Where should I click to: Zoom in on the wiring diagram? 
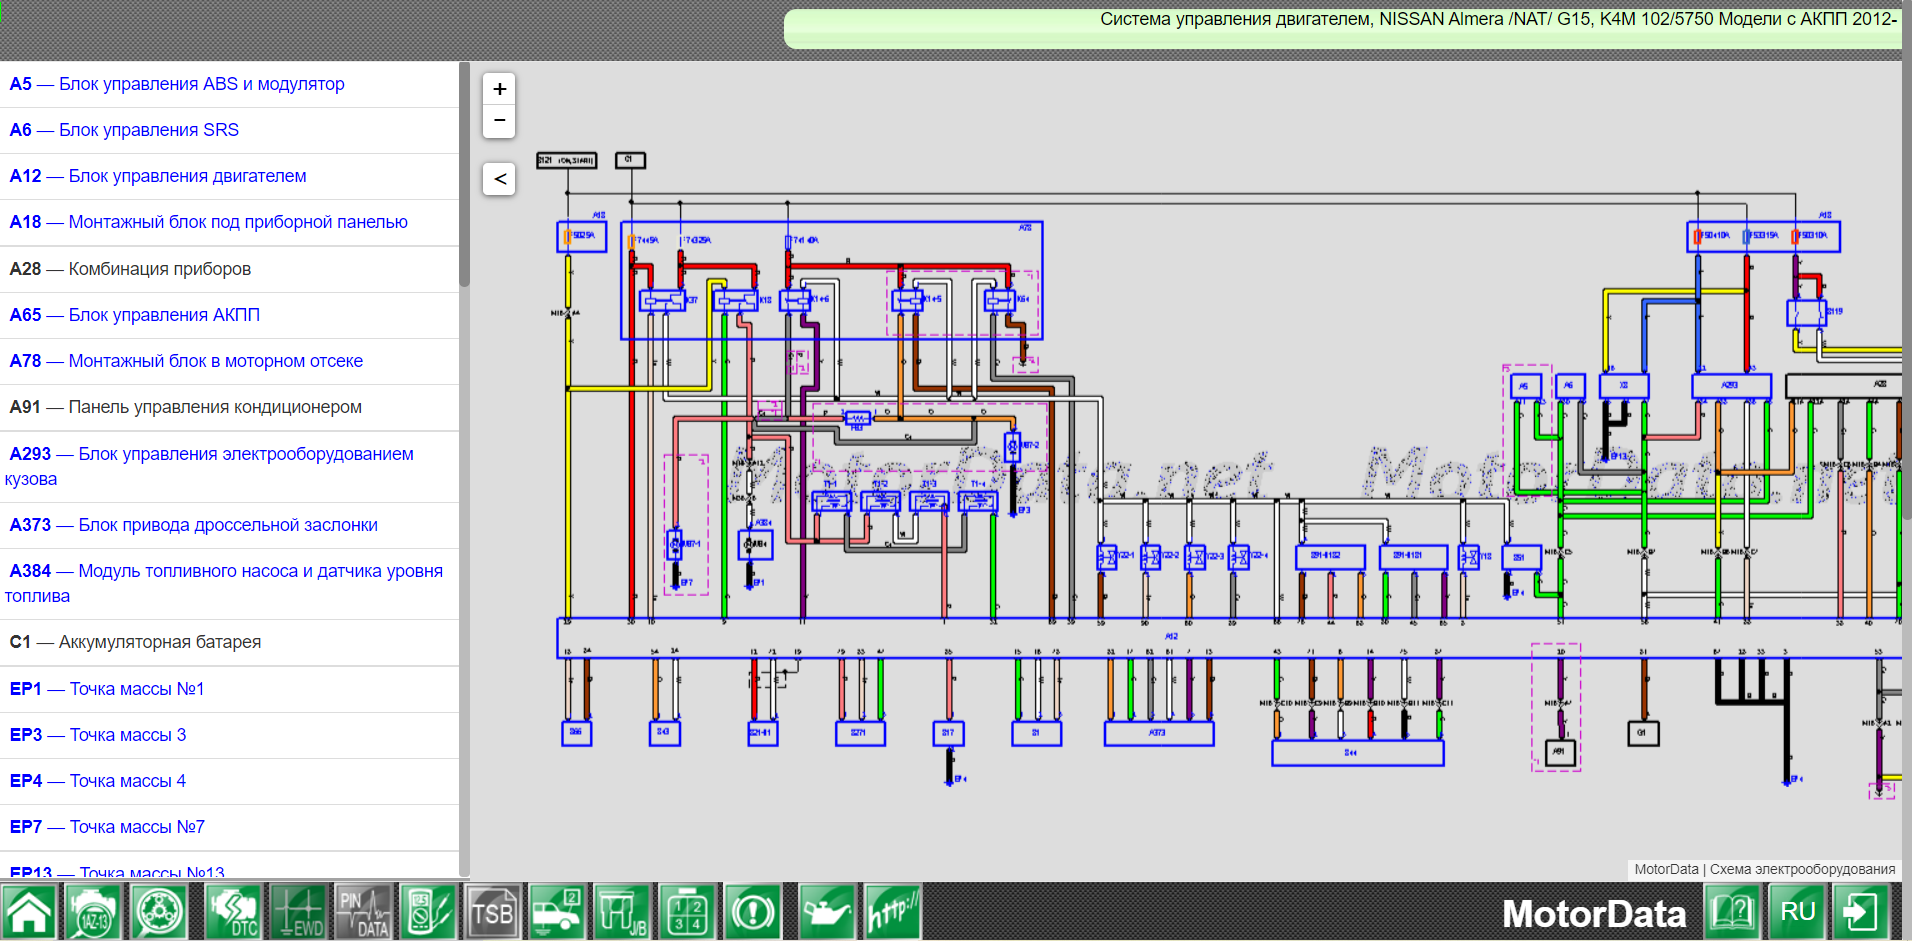coord(500,89)
